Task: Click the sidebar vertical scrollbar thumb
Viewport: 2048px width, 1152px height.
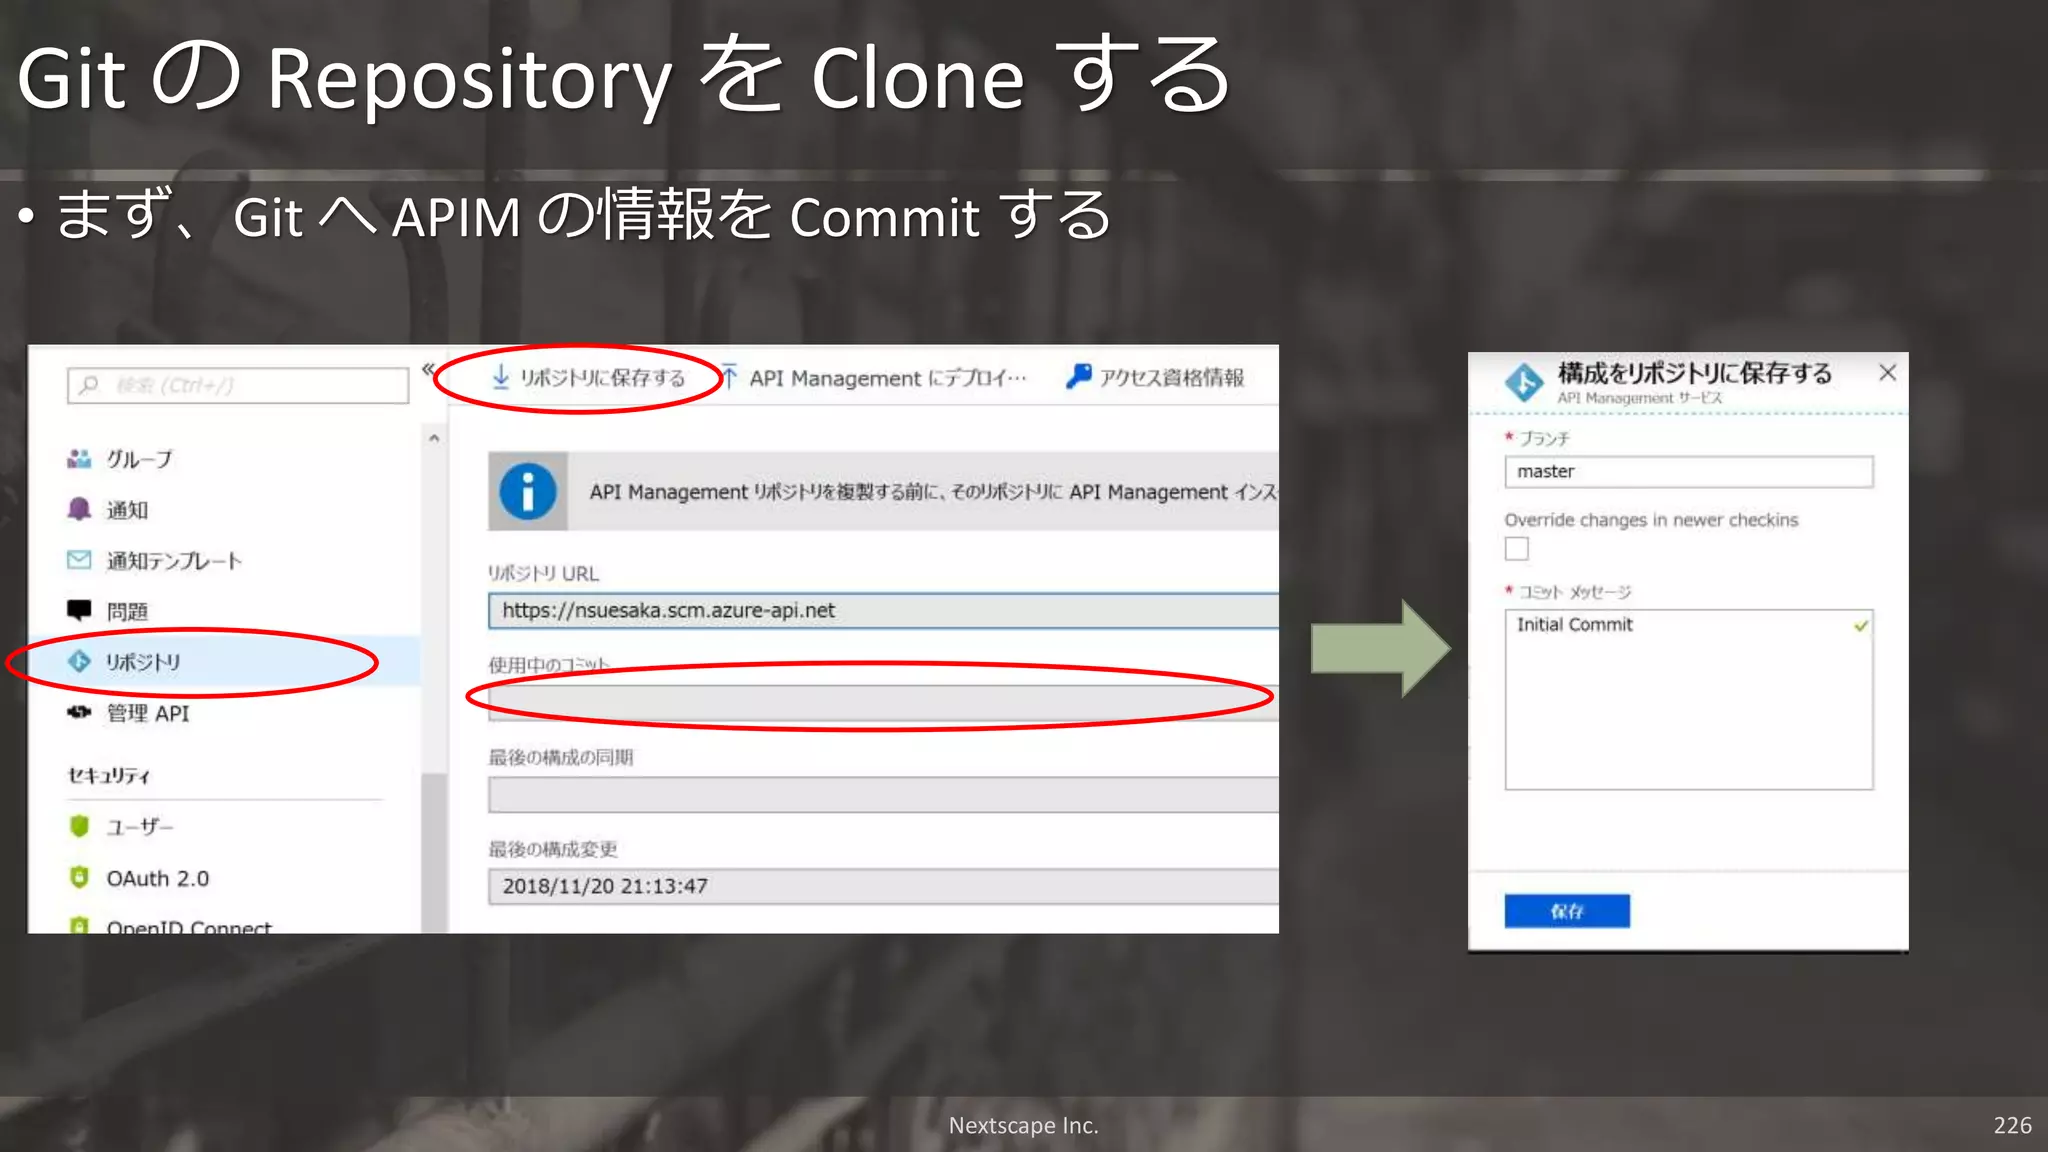Action: pos(433,852)
